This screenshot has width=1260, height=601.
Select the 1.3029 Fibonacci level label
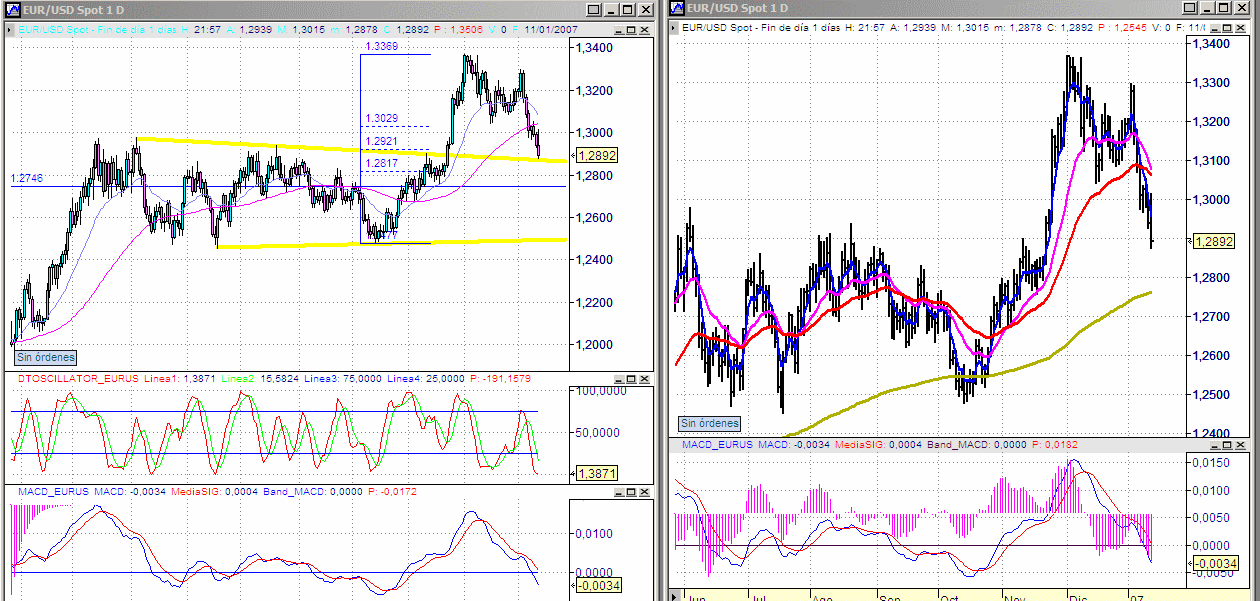tap(381, 118)
